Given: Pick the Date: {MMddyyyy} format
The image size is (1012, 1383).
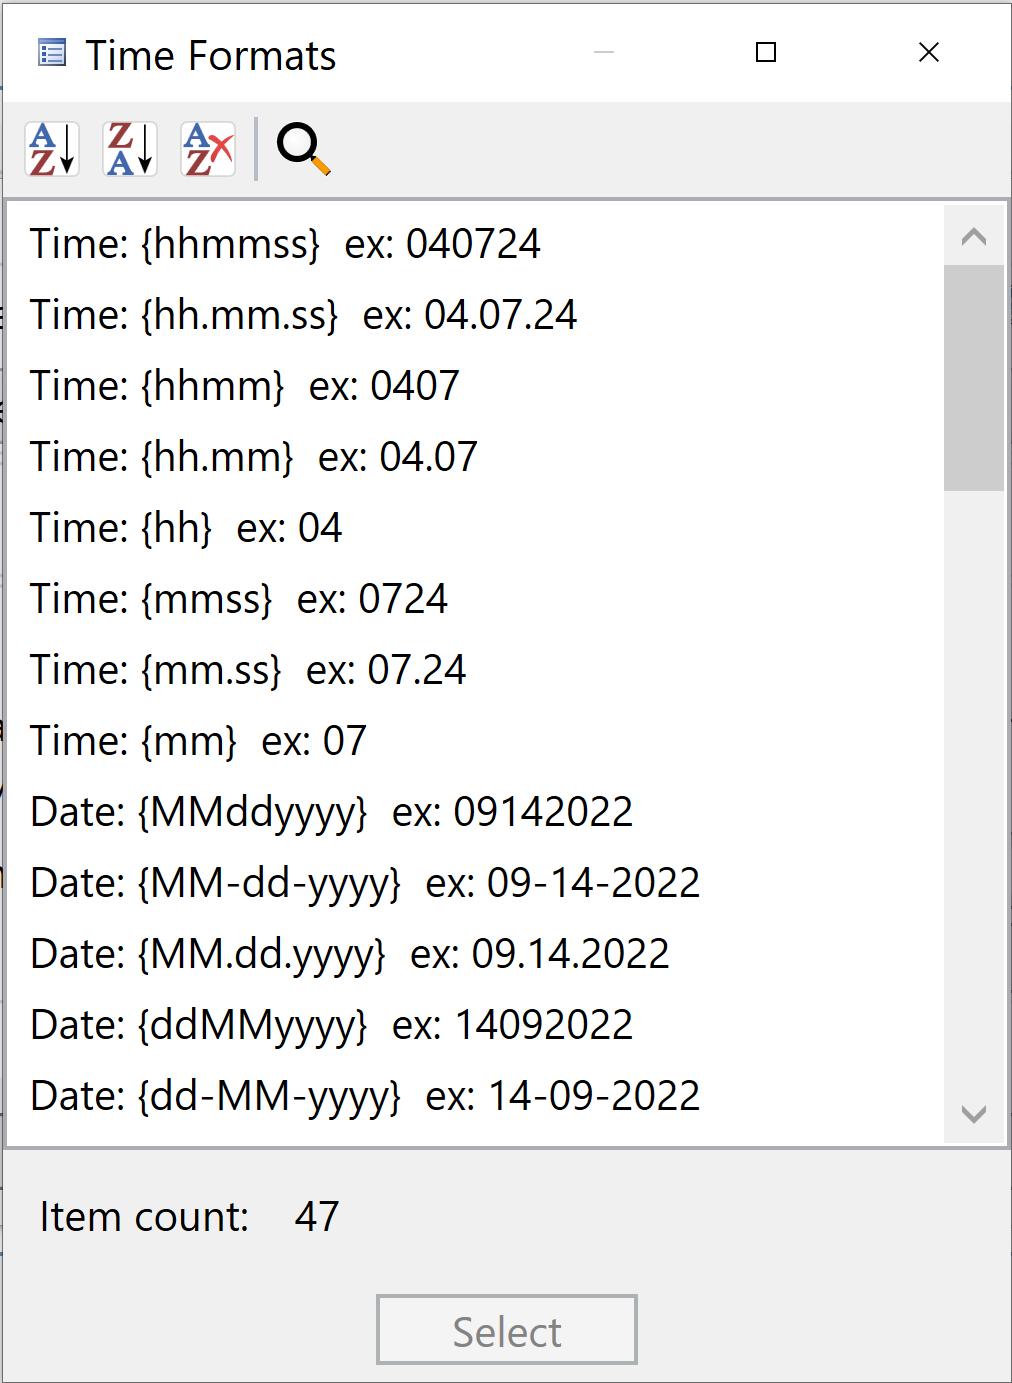Looking at the screenshot, I should tap(331, 812).
